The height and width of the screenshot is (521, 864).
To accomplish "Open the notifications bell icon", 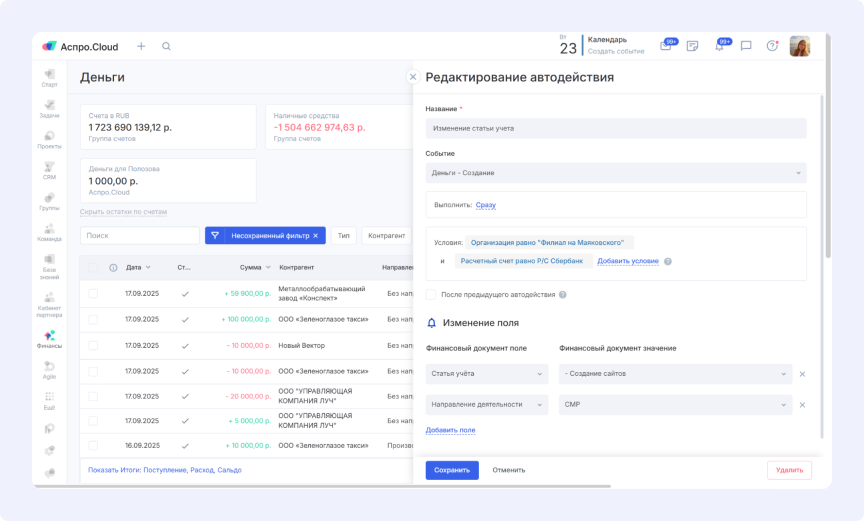I will pos(719,46).
